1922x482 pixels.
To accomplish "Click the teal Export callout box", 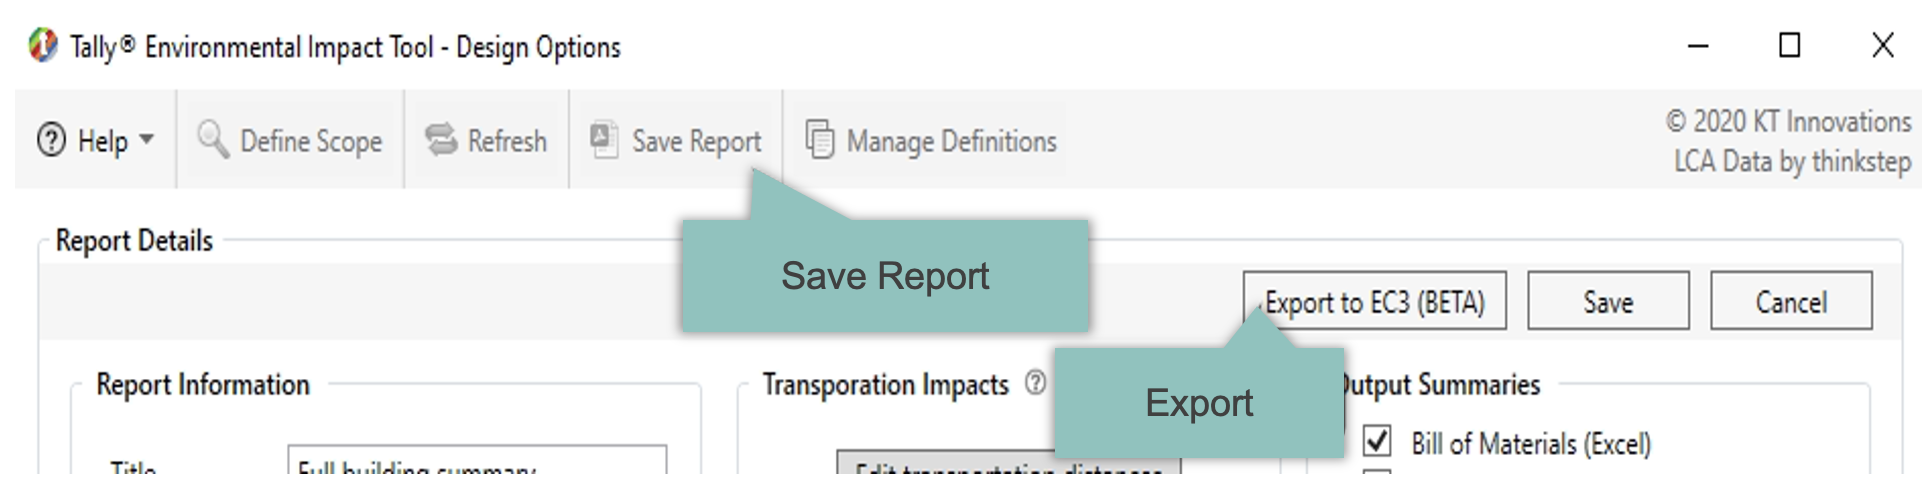I will coord(1198,403).
